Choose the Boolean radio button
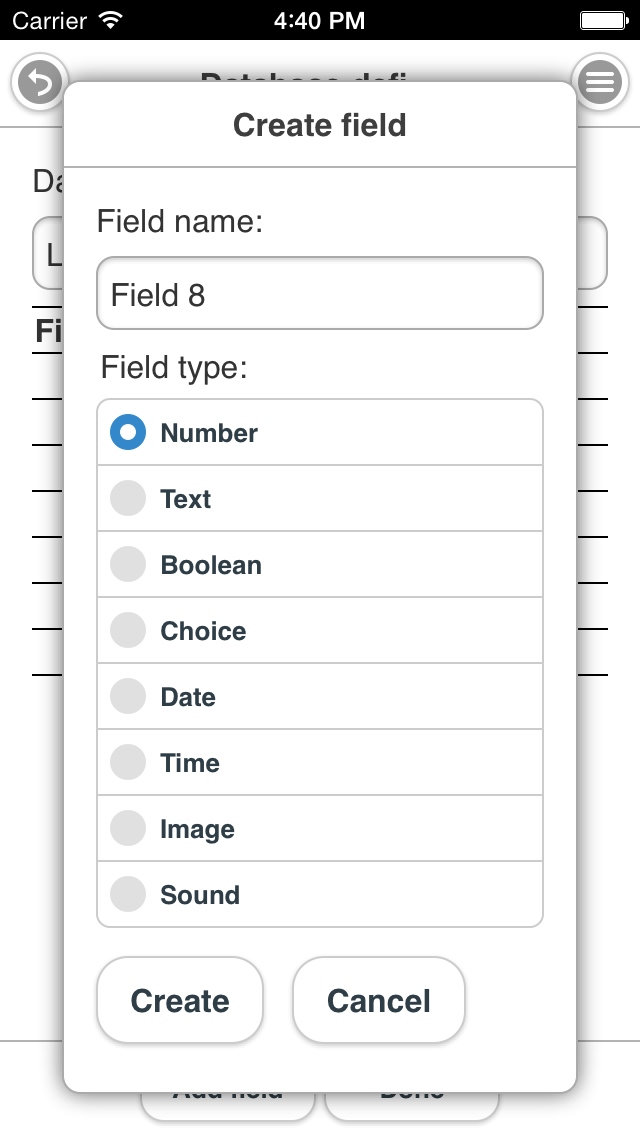 (x=128, y=565)
